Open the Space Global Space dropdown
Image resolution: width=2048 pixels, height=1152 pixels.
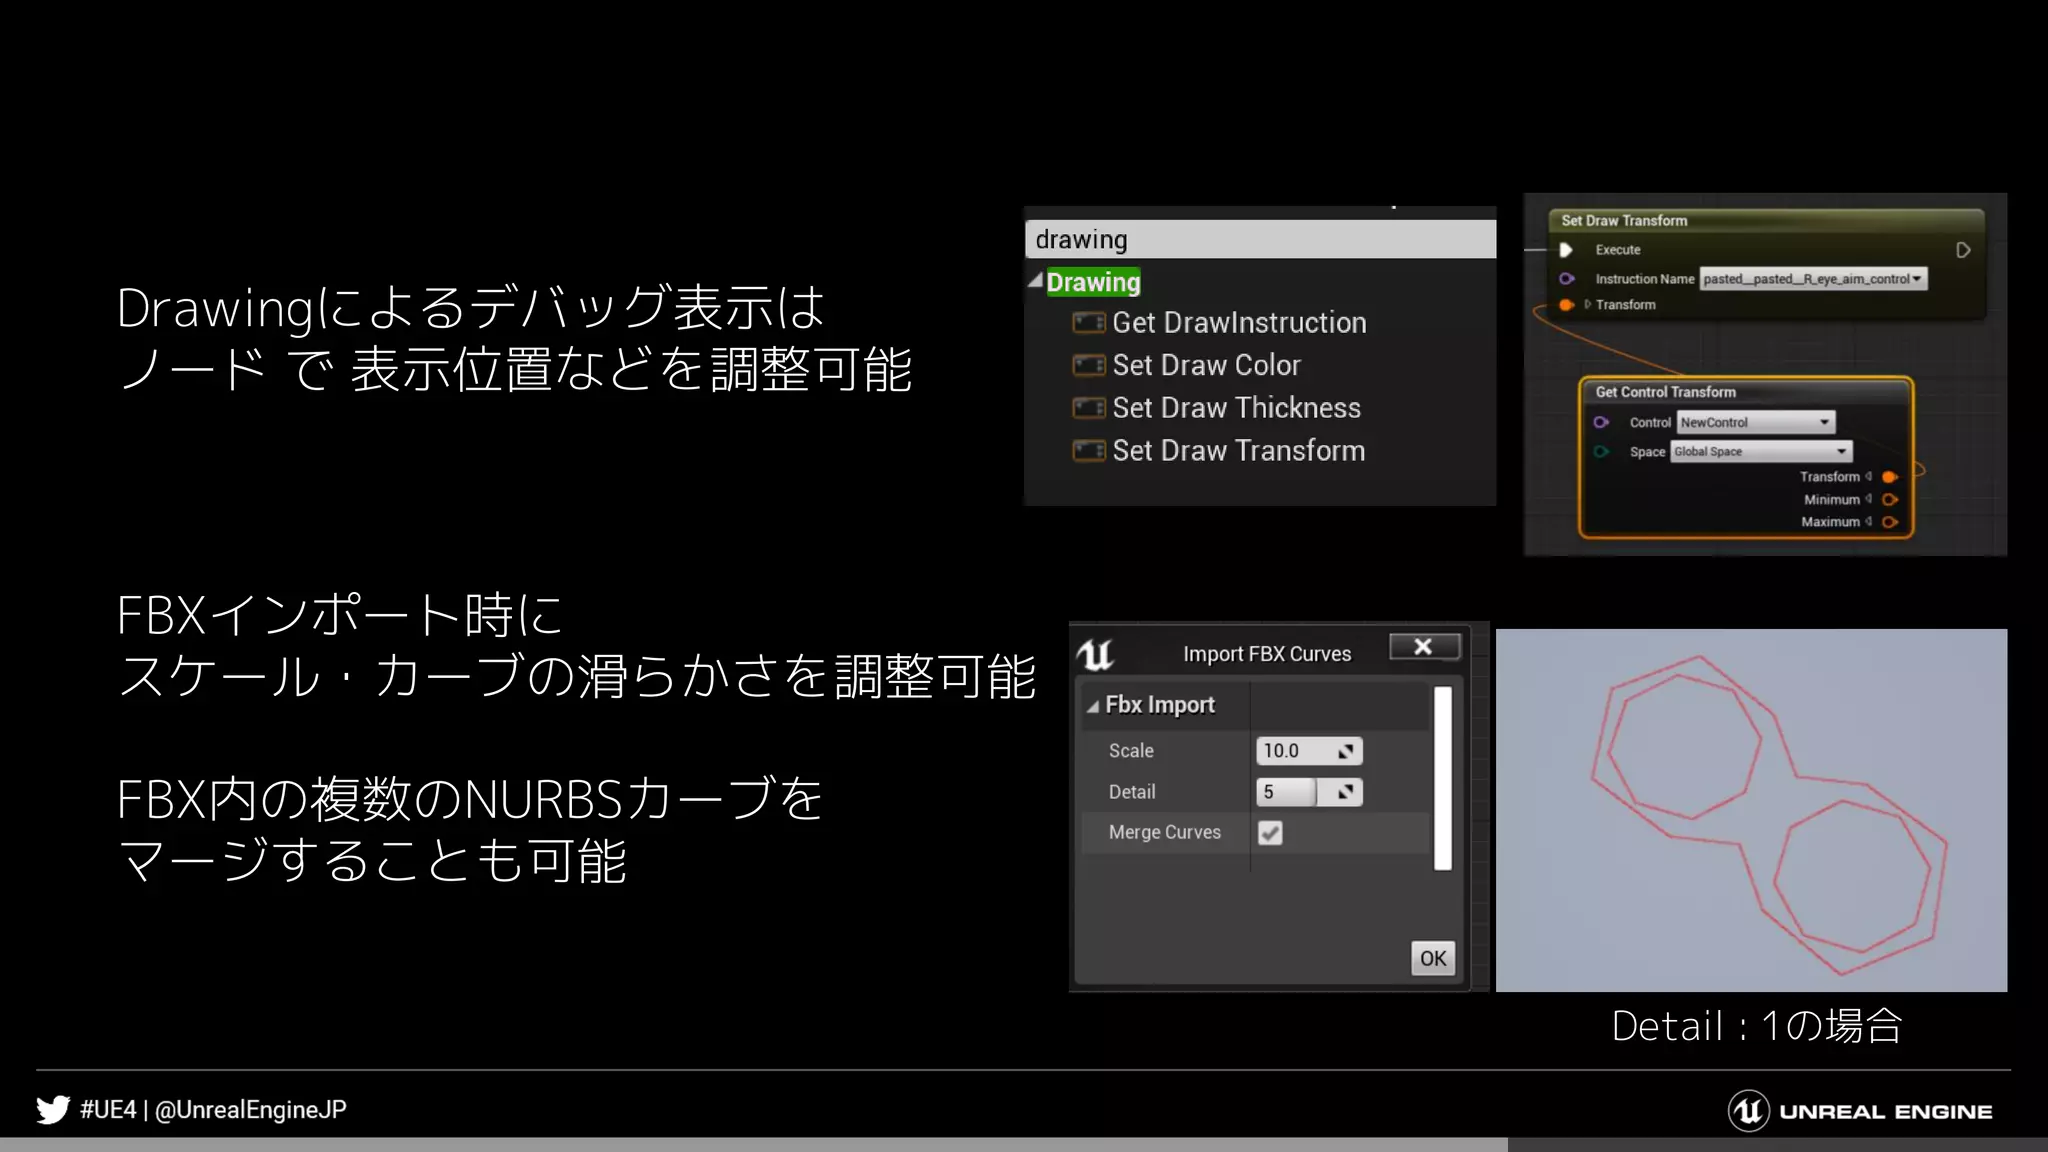pos(1761,452)
